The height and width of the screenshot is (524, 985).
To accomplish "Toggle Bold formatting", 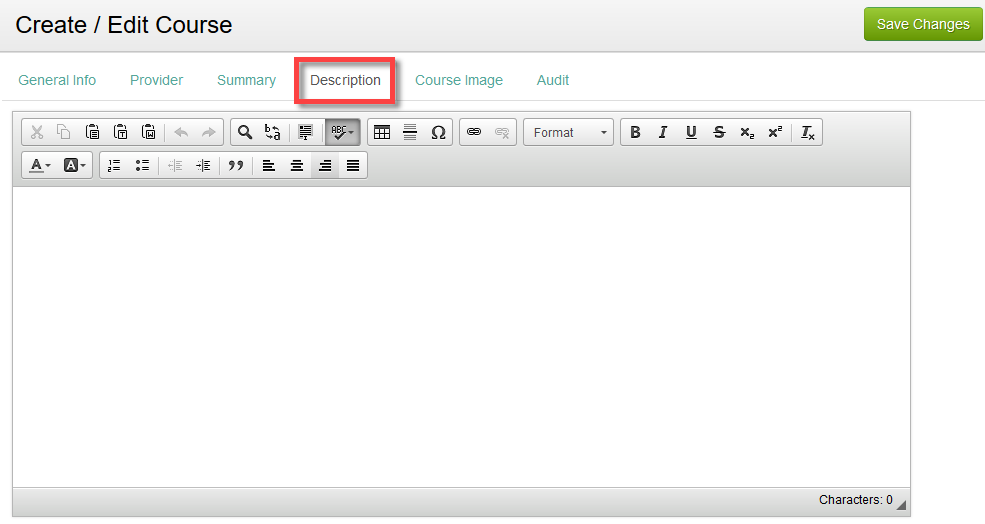I will [635, 133].
